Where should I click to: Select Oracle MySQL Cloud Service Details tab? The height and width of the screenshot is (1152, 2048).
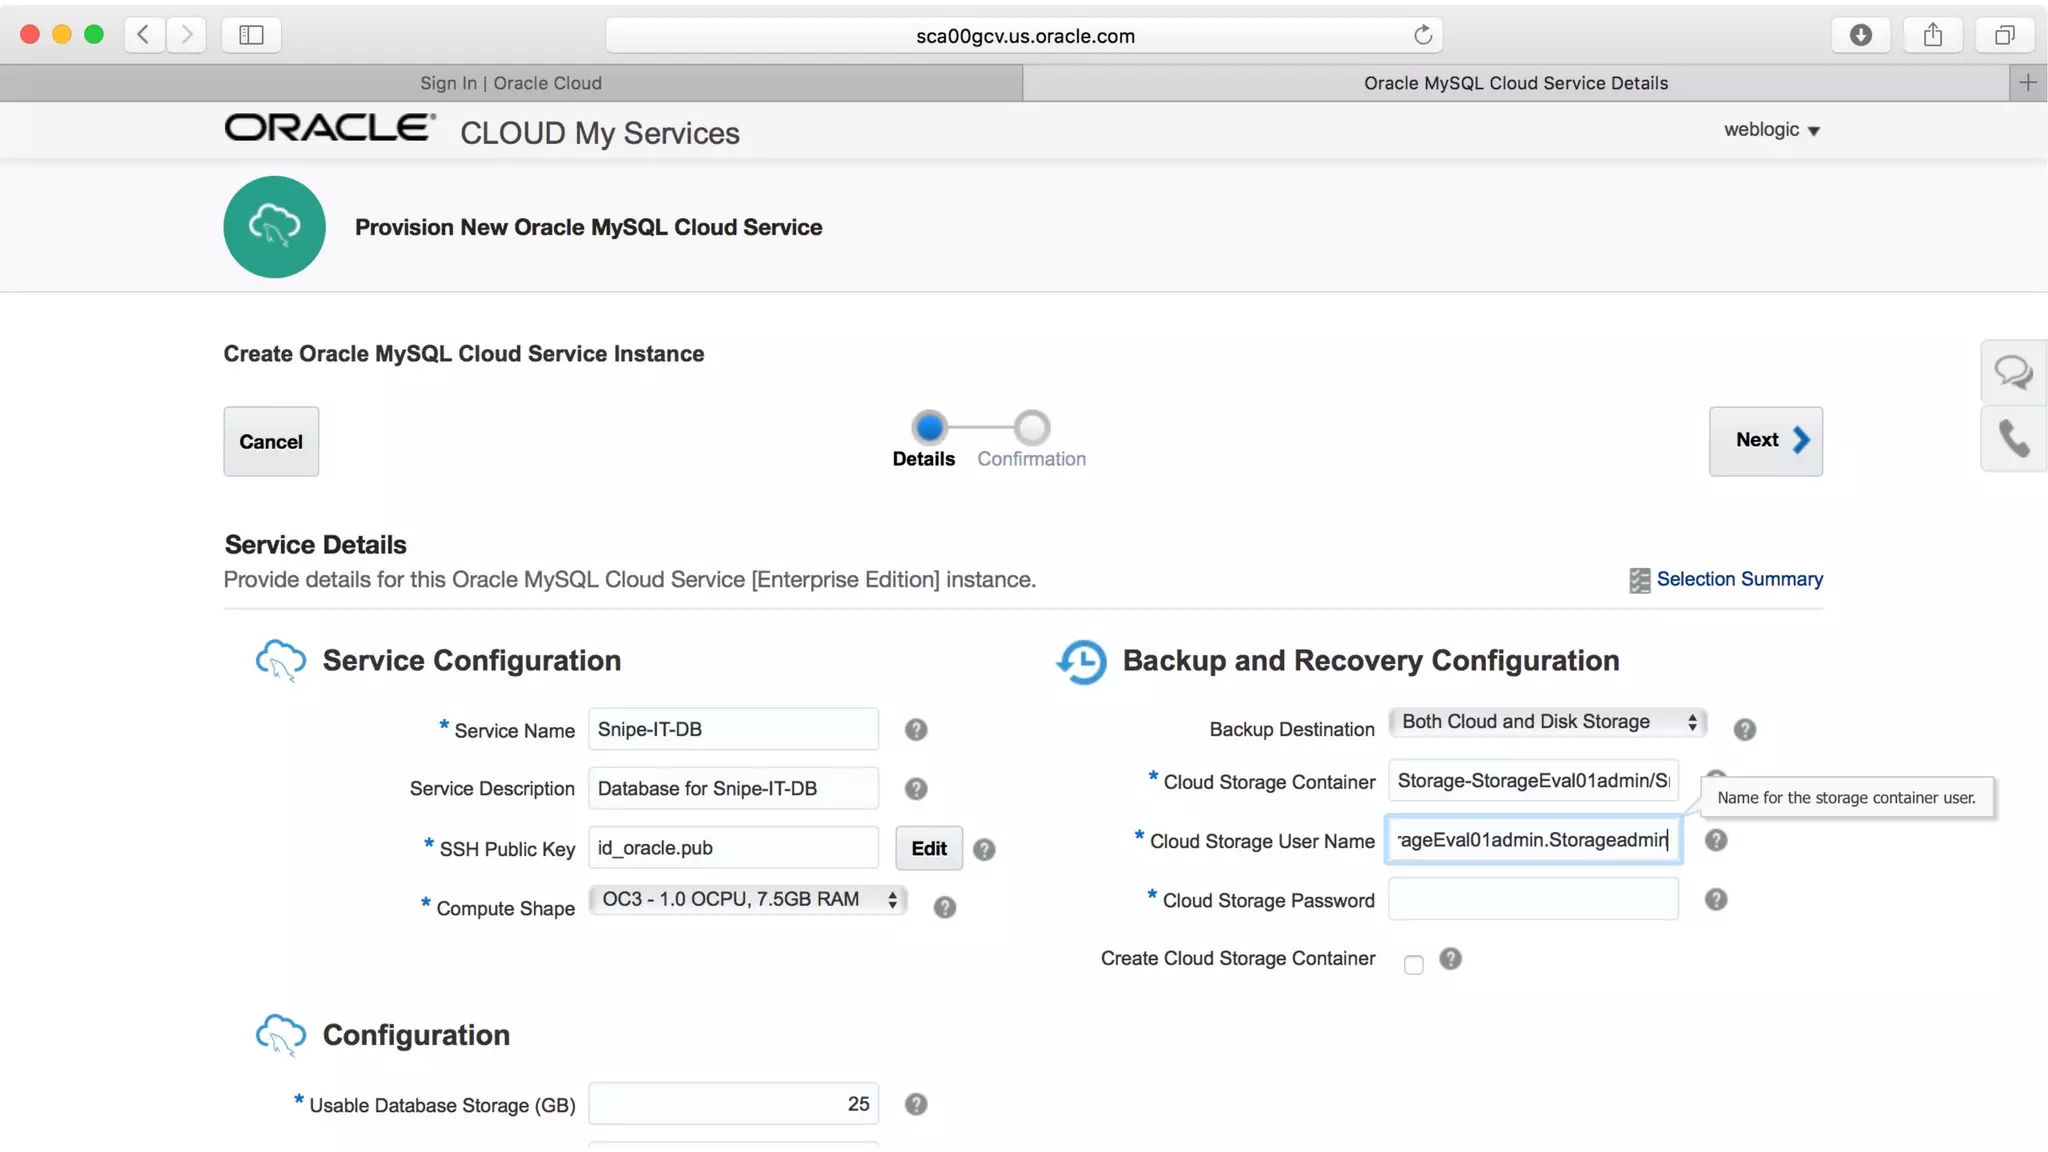coord(1515,83)
